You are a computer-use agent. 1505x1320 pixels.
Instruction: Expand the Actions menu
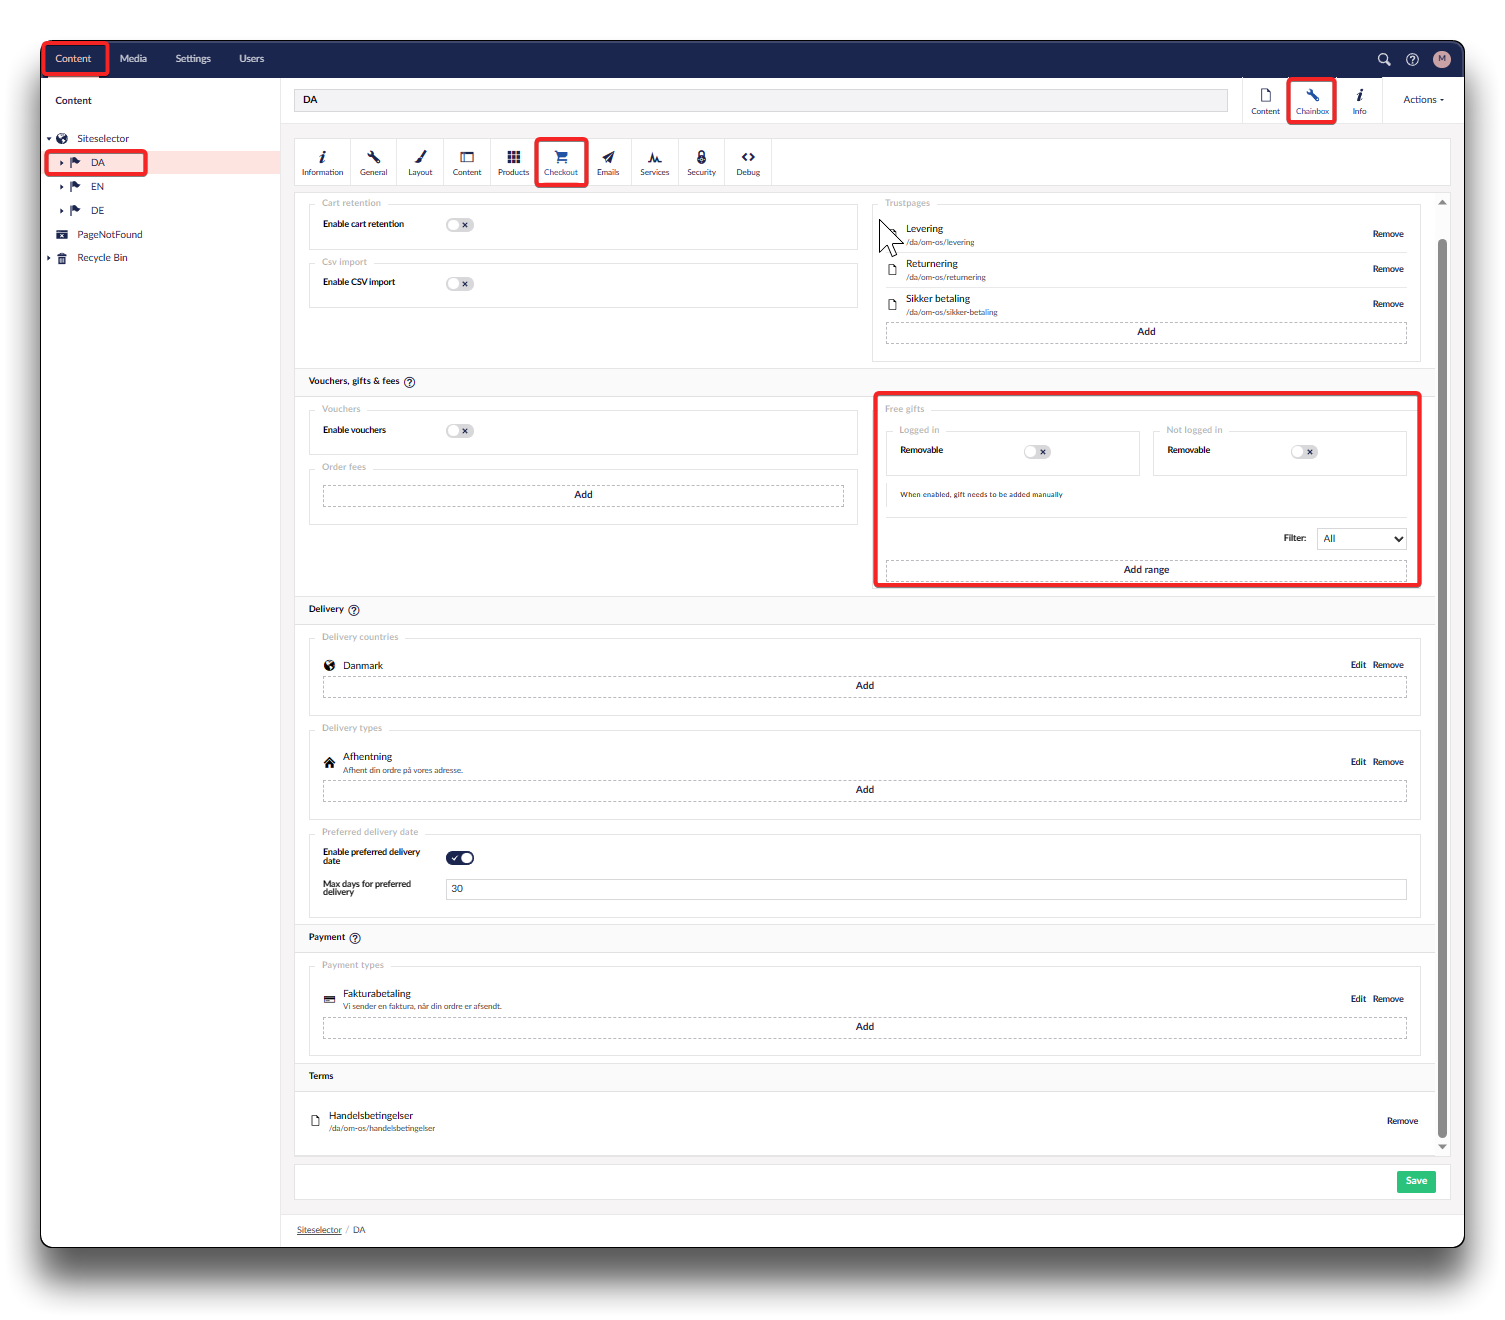[x=1423, y=100]
